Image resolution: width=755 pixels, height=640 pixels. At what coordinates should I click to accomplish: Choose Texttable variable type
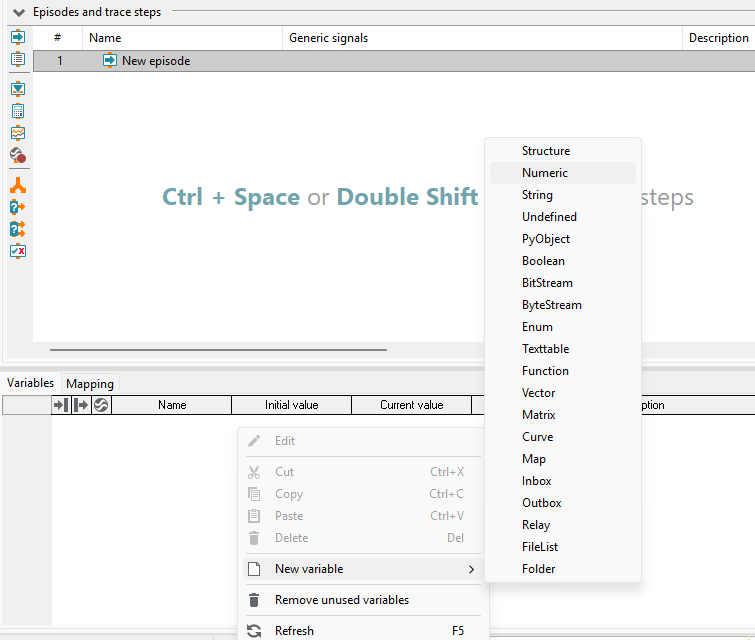tap(562, 349)
